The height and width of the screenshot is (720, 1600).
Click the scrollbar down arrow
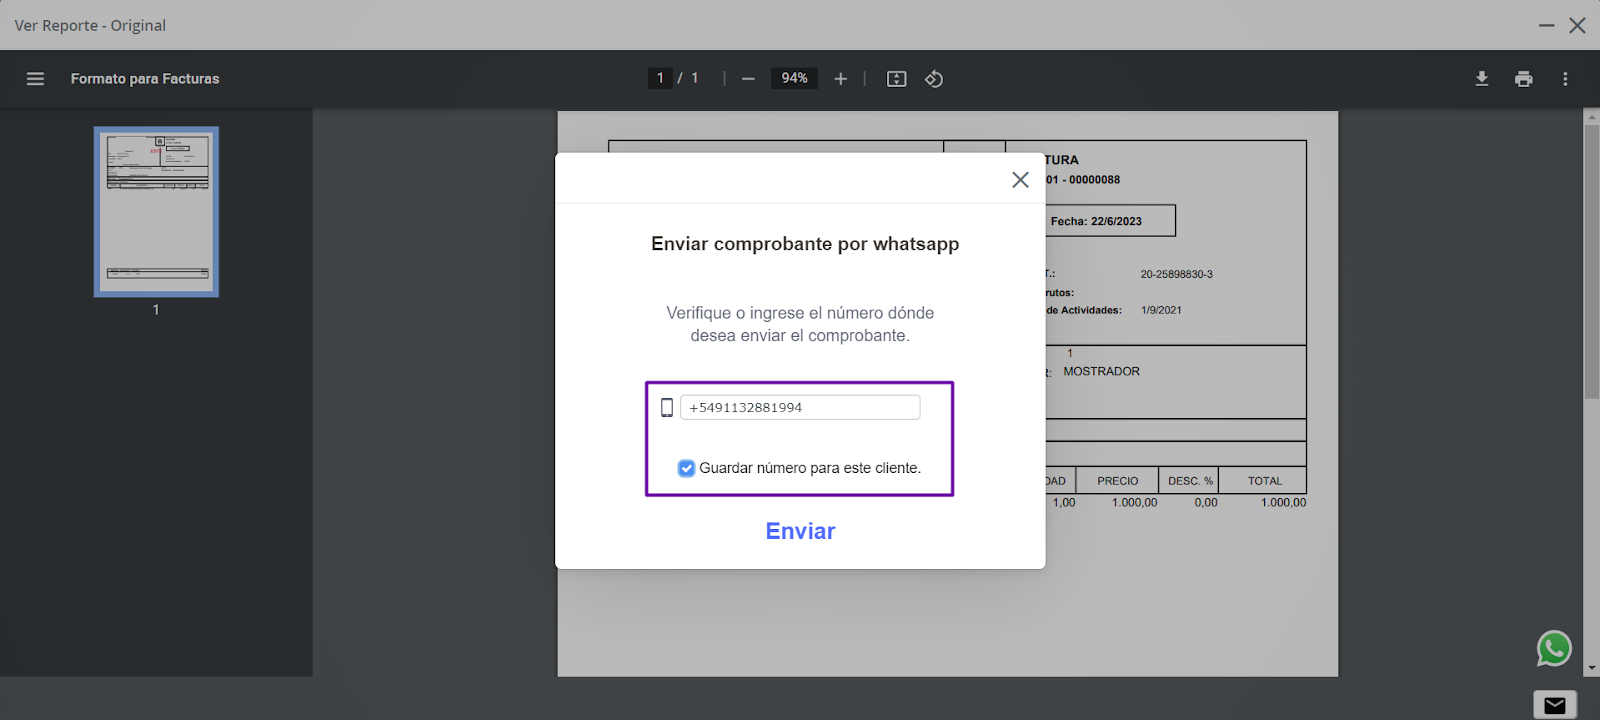(x=1591, y=667)
